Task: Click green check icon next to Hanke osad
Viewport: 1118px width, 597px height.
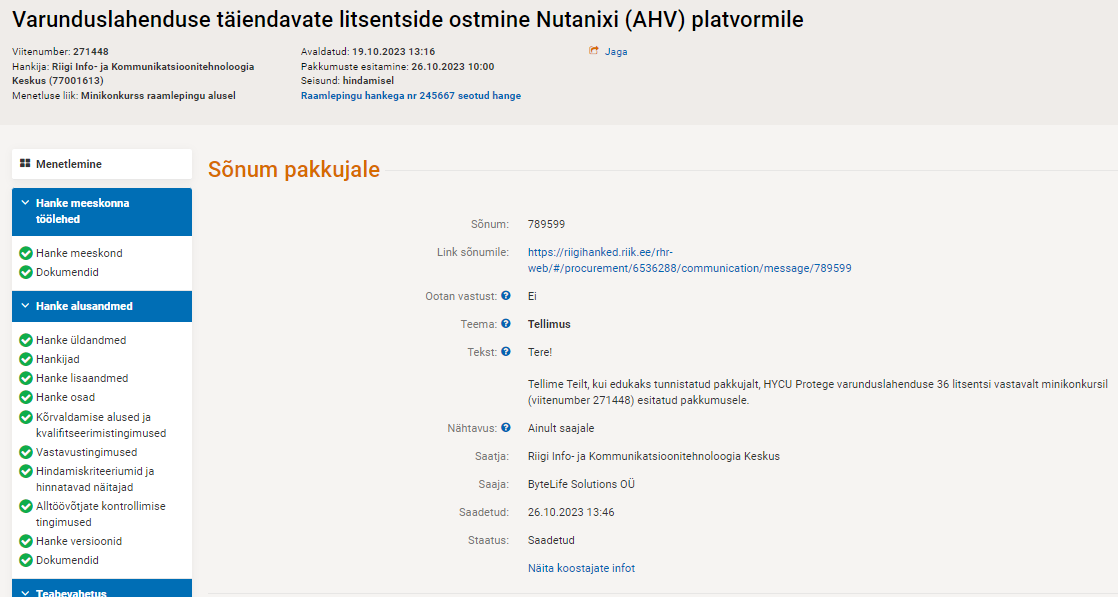Action: (x=26, y=397)
